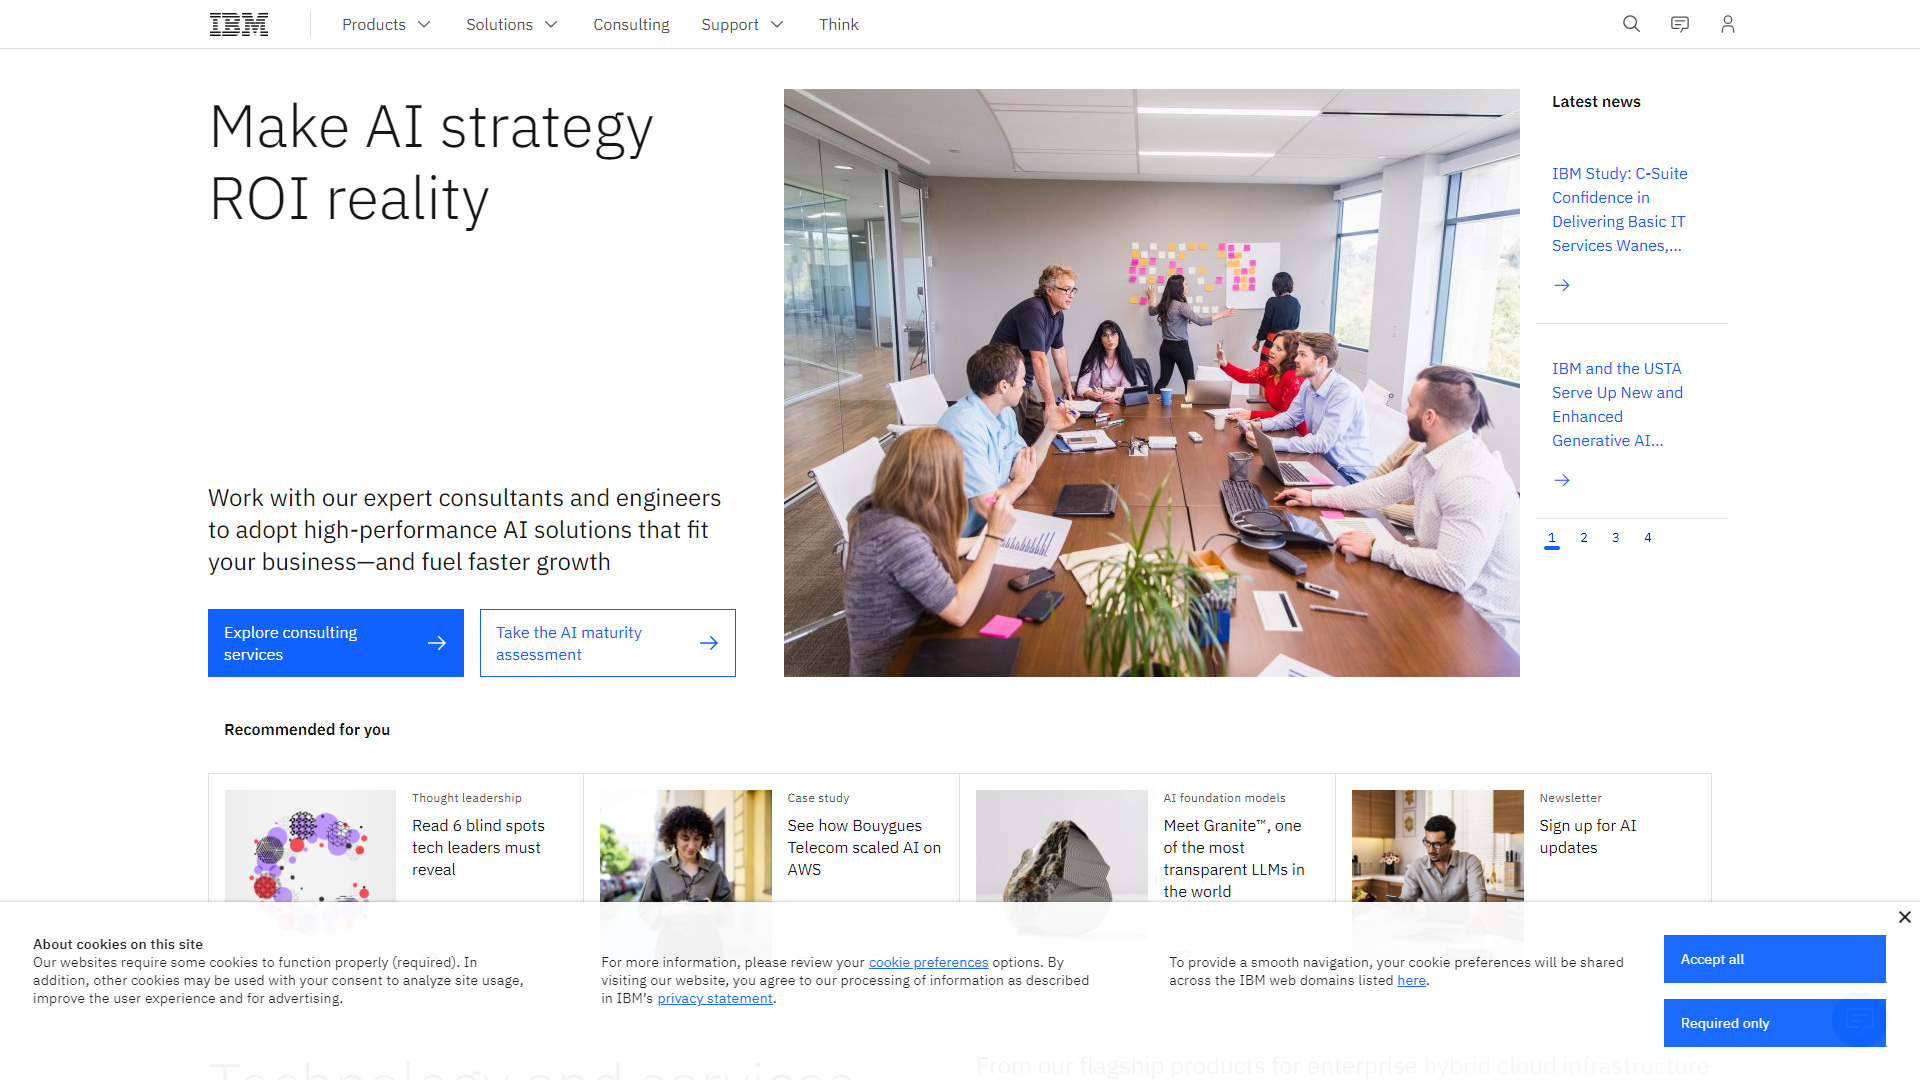Click the close cookie banner icon
The width and height of the screenshot is (1920, 1080).
(1905, 916)
